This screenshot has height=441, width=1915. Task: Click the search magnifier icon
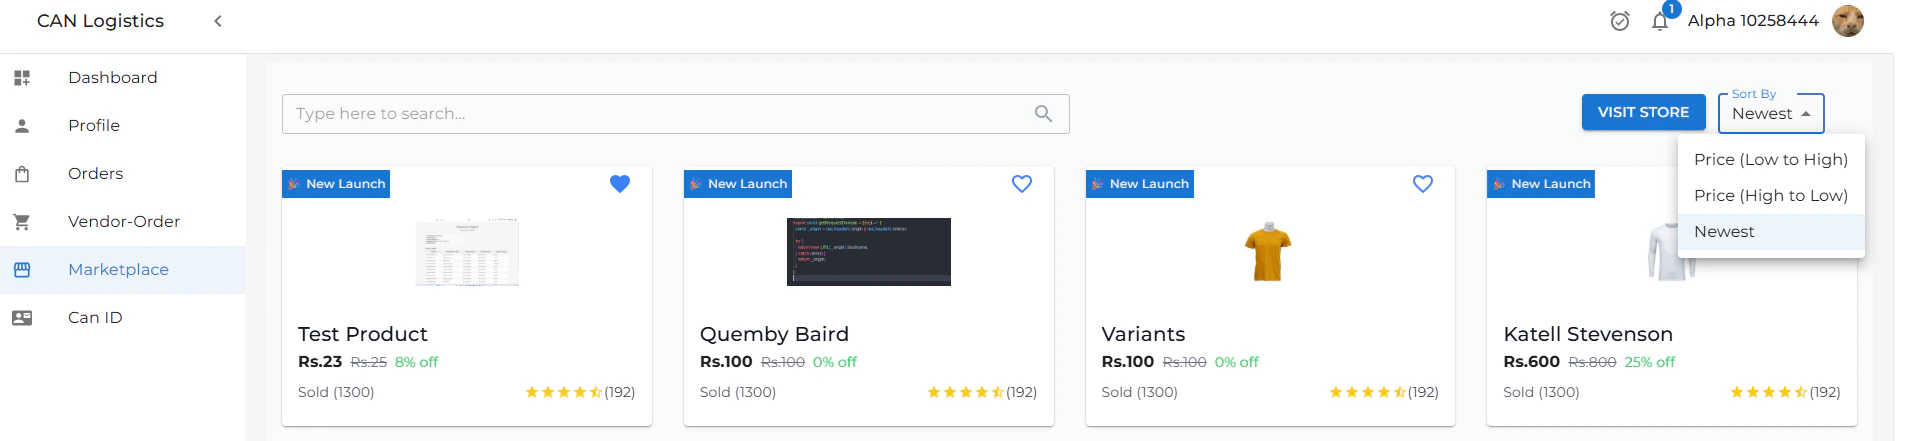click(1043, 114)
